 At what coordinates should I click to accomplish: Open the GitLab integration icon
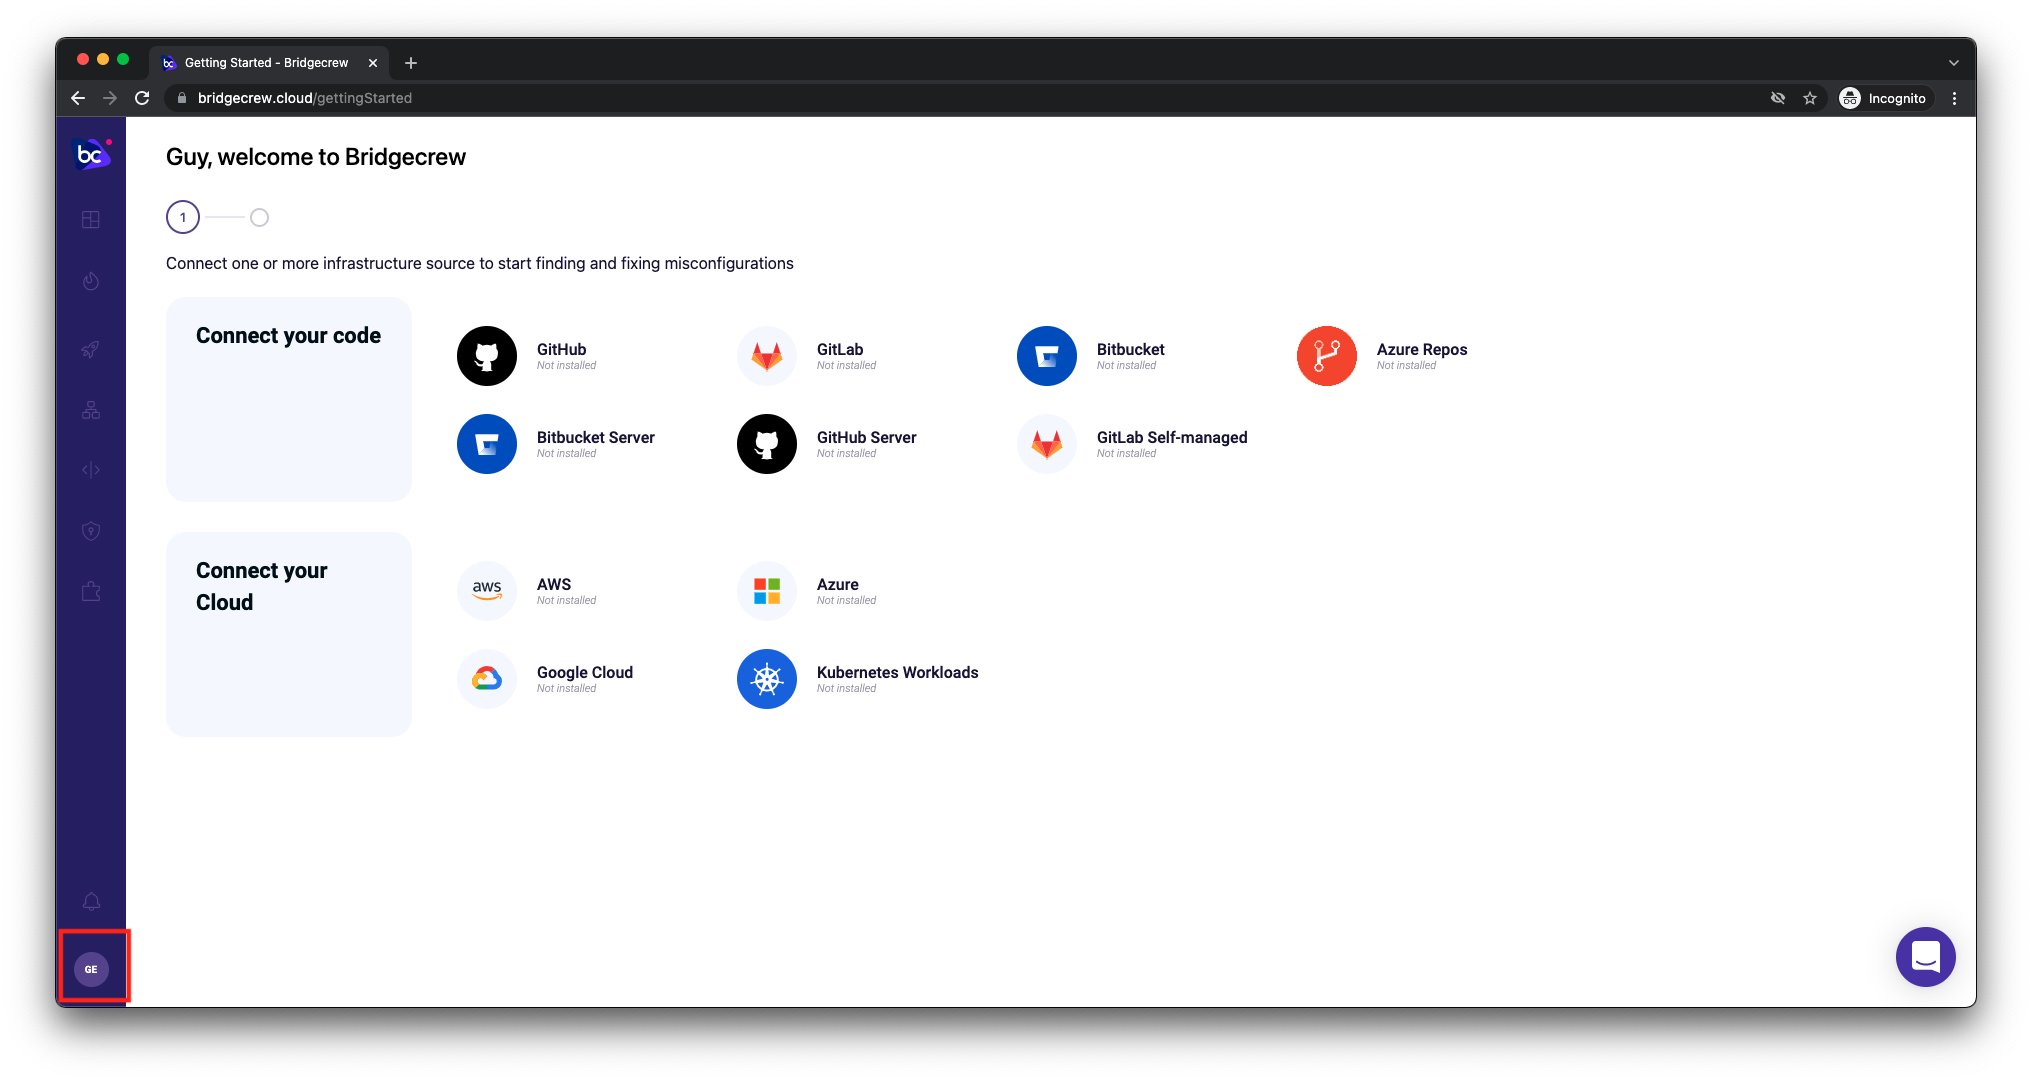(x=766, y=356)
